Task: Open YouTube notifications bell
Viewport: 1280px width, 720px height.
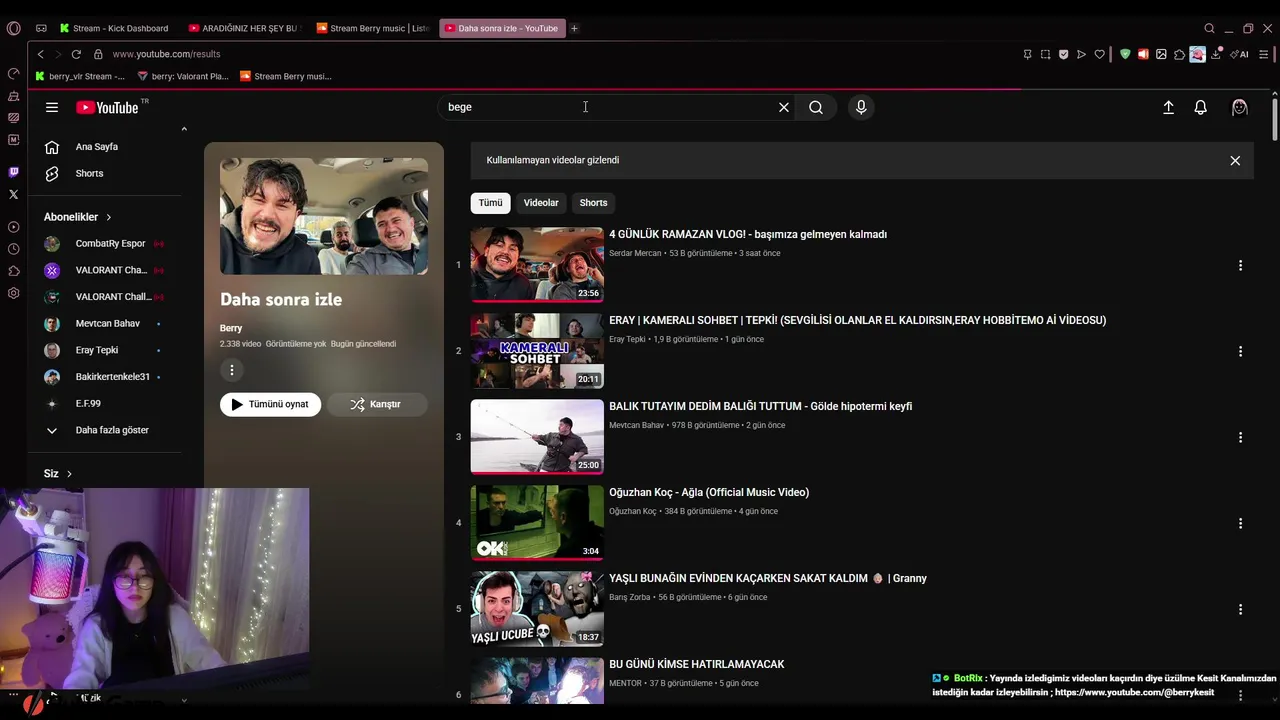Action: 1201,107
